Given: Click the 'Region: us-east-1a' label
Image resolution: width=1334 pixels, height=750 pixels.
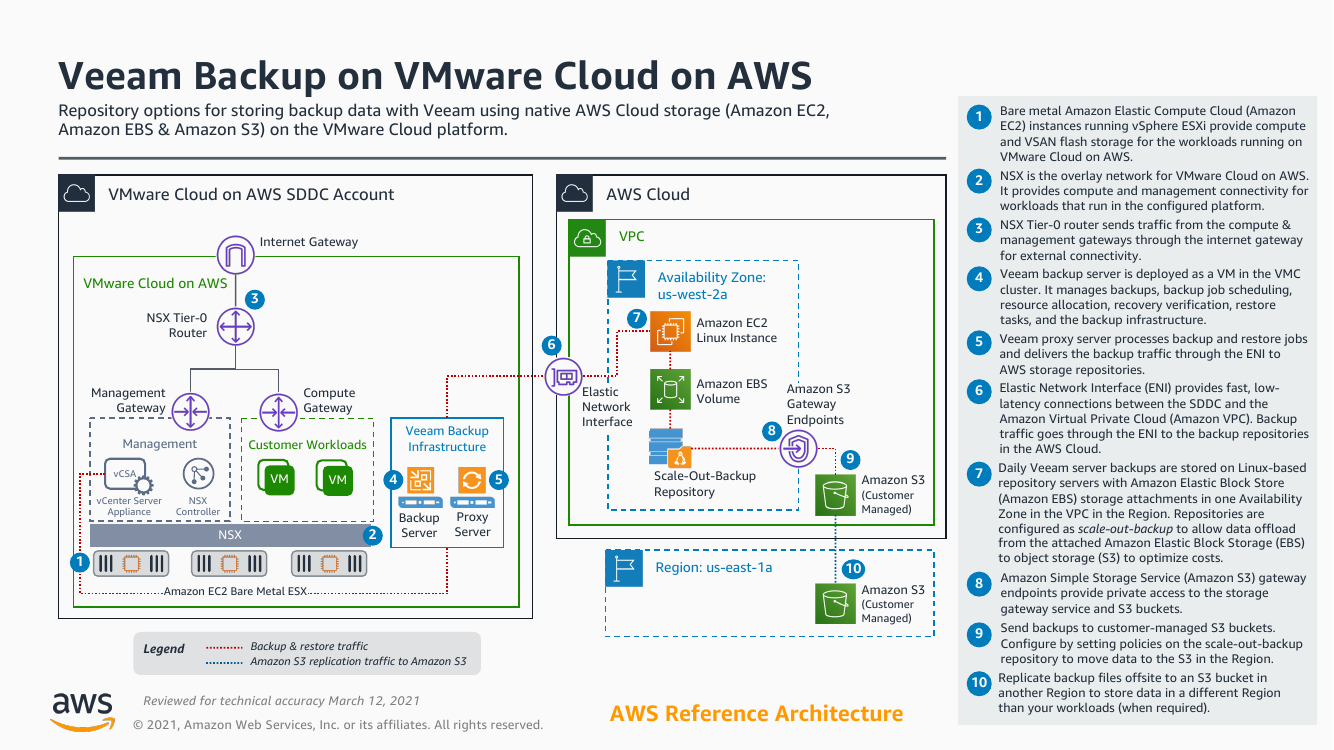Looking at the screenshot, I should (x=714, y=567).
